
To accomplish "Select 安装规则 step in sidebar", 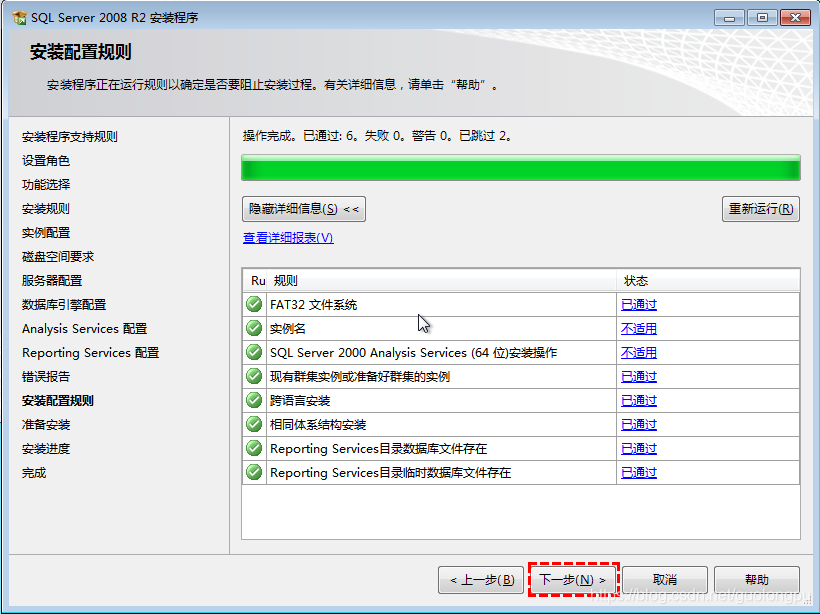I will (46, 209).
